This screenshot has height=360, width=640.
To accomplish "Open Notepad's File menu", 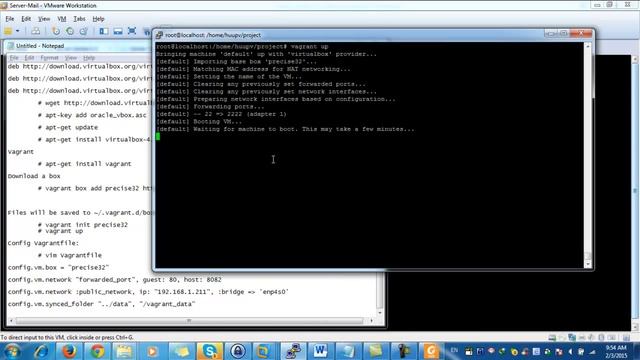I will [x=14, y=58].
